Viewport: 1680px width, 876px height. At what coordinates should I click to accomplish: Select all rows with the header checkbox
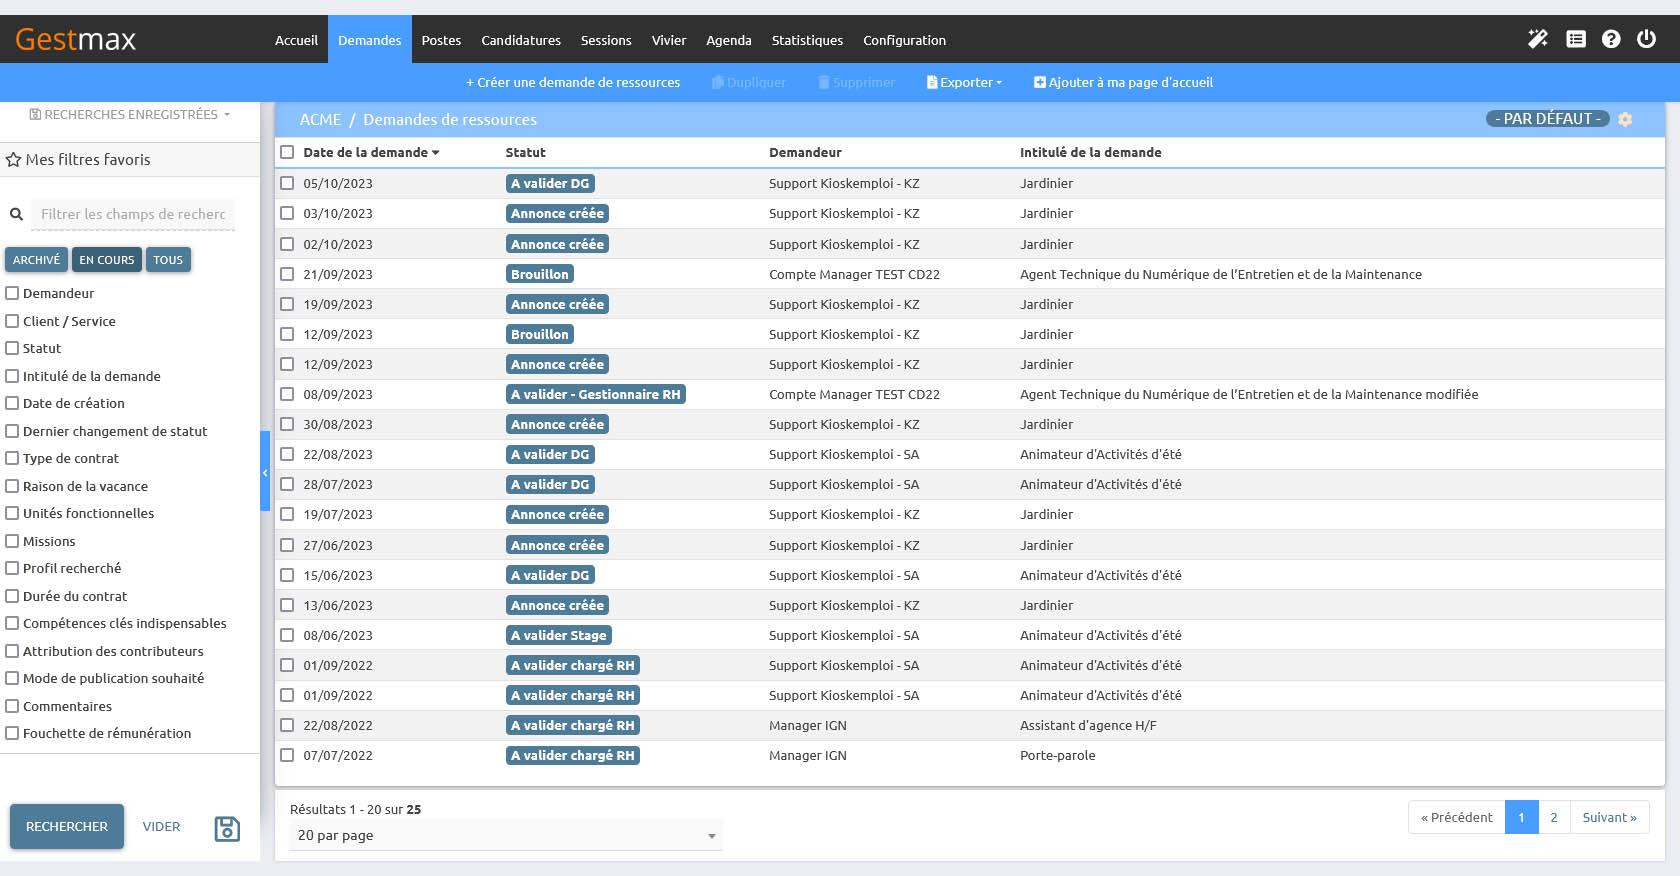pos(287,152)
